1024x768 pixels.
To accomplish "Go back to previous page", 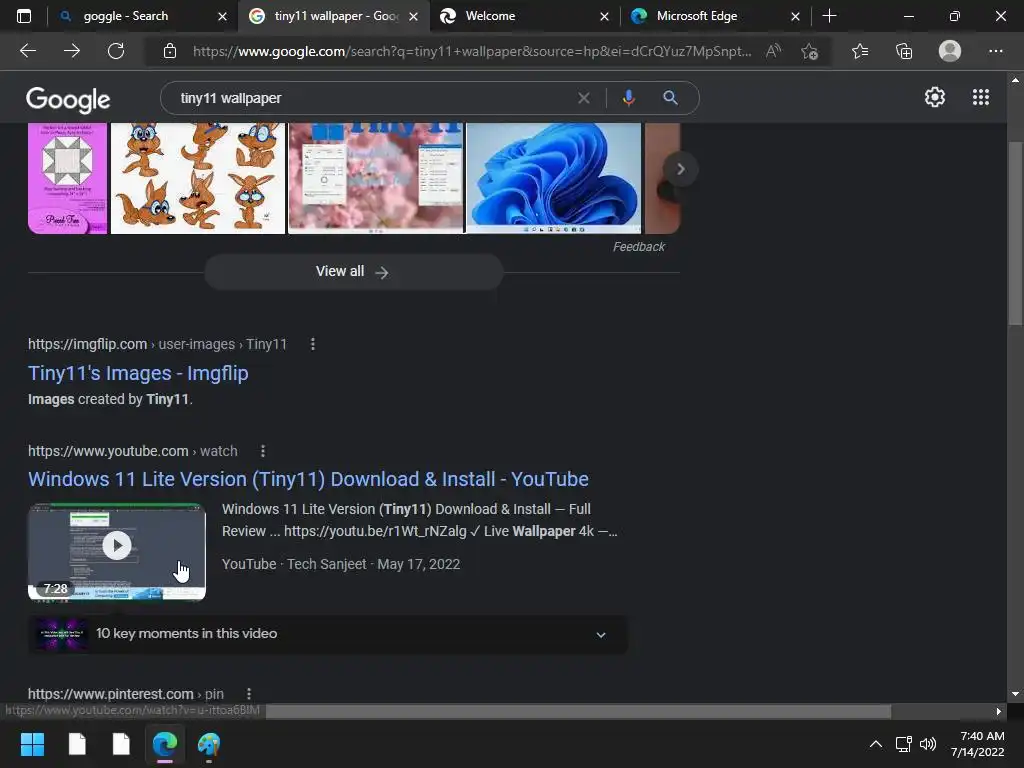I will [x=28, y=51].
